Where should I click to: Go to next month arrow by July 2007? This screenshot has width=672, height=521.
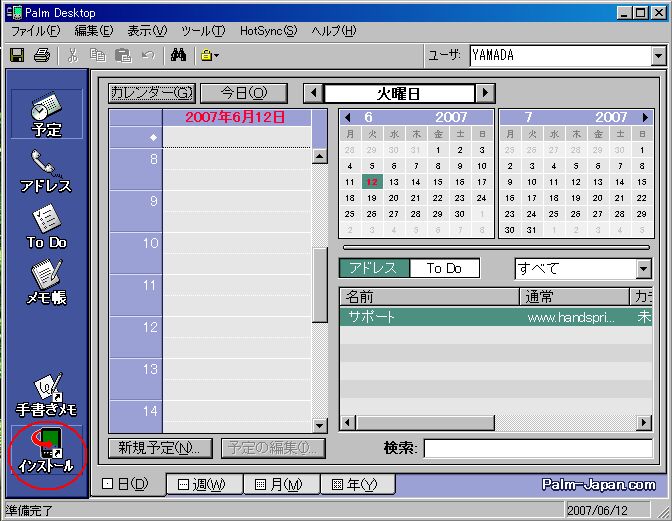point(645,117)
